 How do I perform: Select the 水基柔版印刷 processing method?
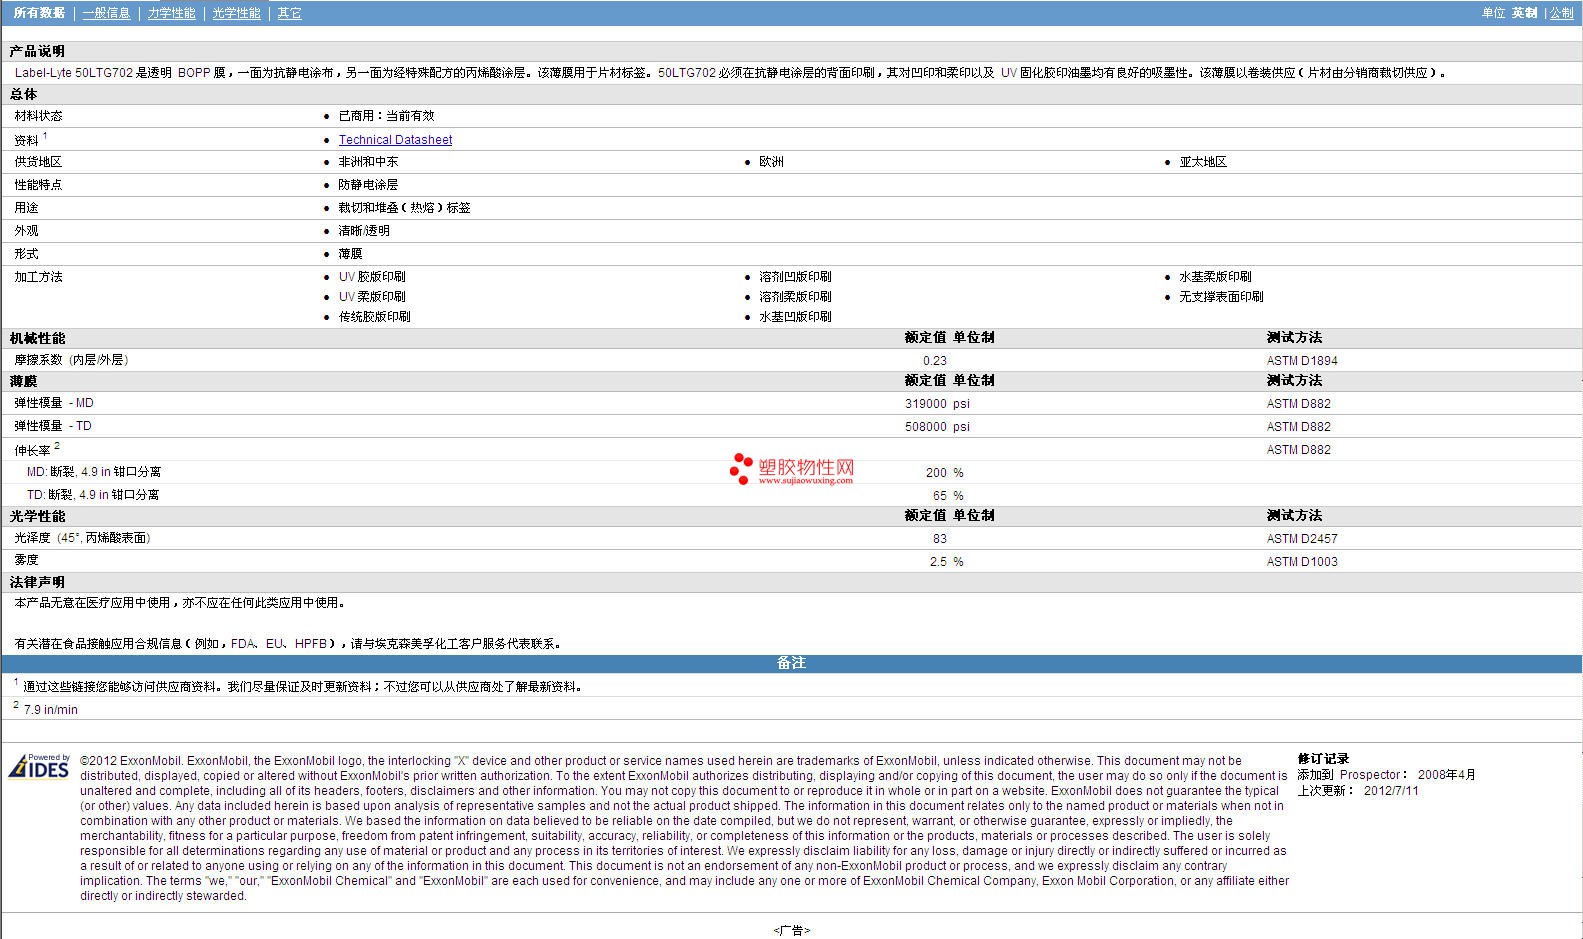[1215, 277]
